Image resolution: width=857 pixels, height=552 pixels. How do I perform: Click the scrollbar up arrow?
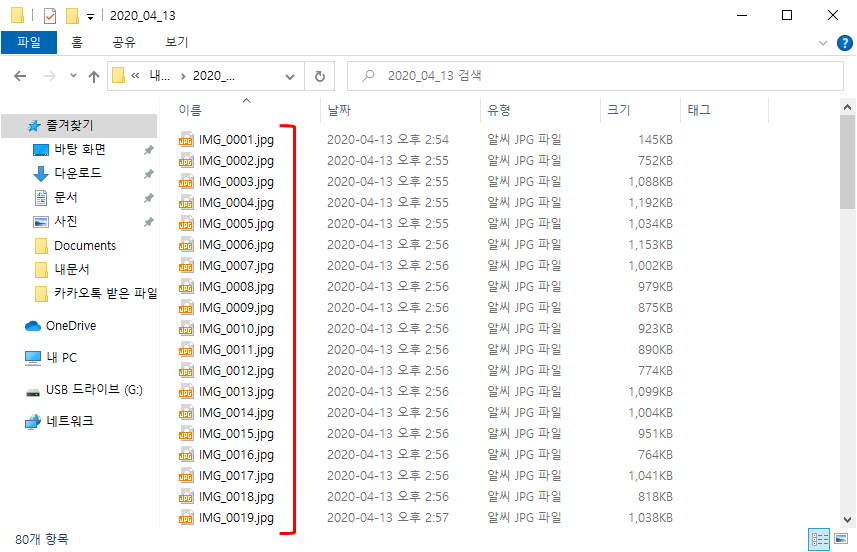pos(848,107)
